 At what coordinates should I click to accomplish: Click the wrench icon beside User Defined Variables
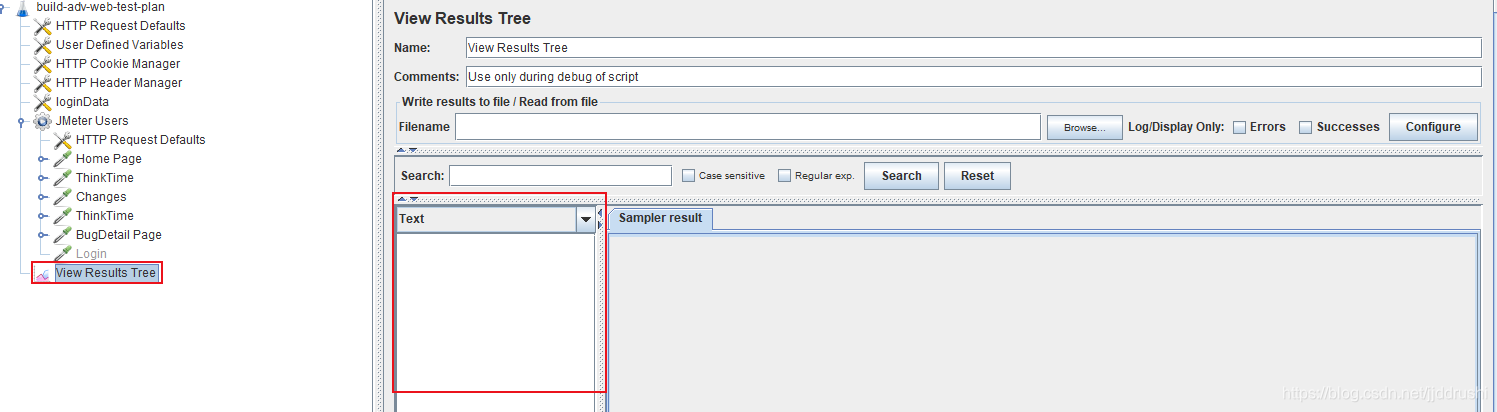[43, 45]
